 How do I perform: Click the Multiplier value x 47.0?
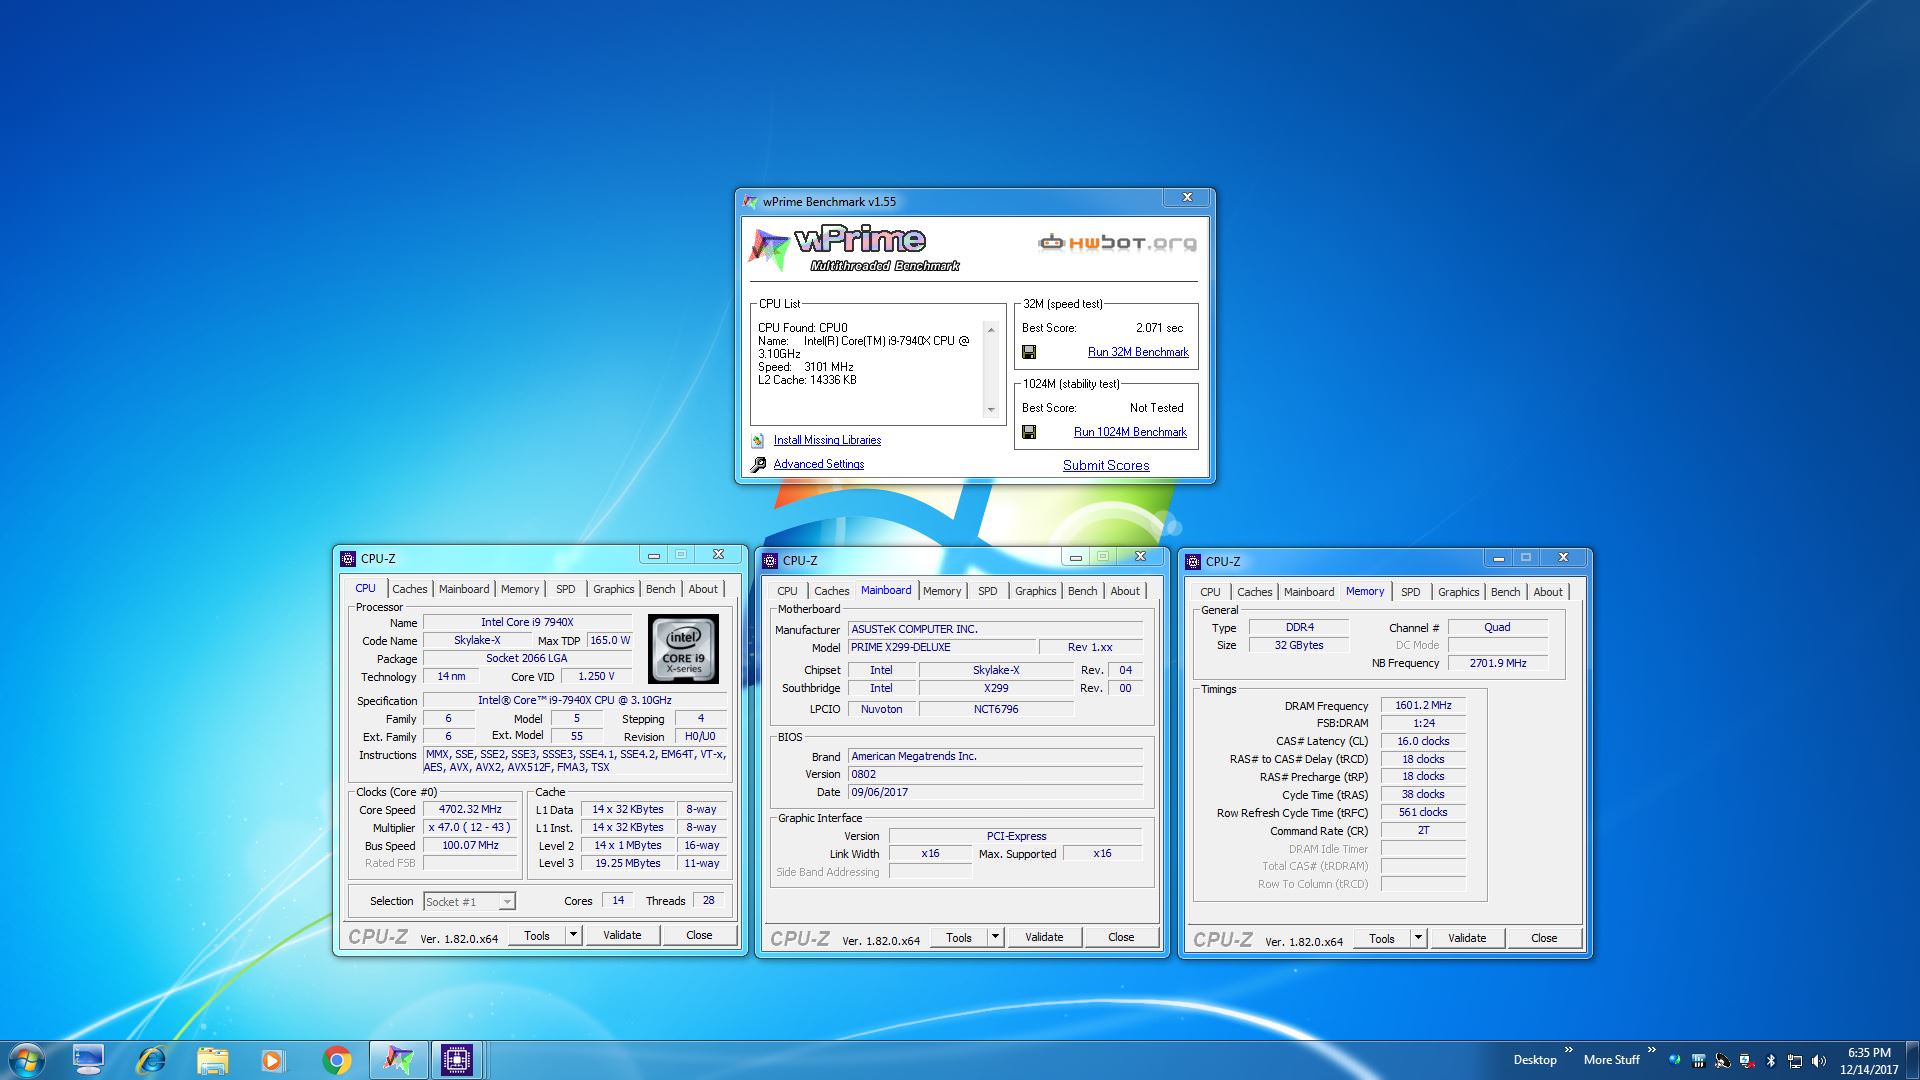[470, 827]
